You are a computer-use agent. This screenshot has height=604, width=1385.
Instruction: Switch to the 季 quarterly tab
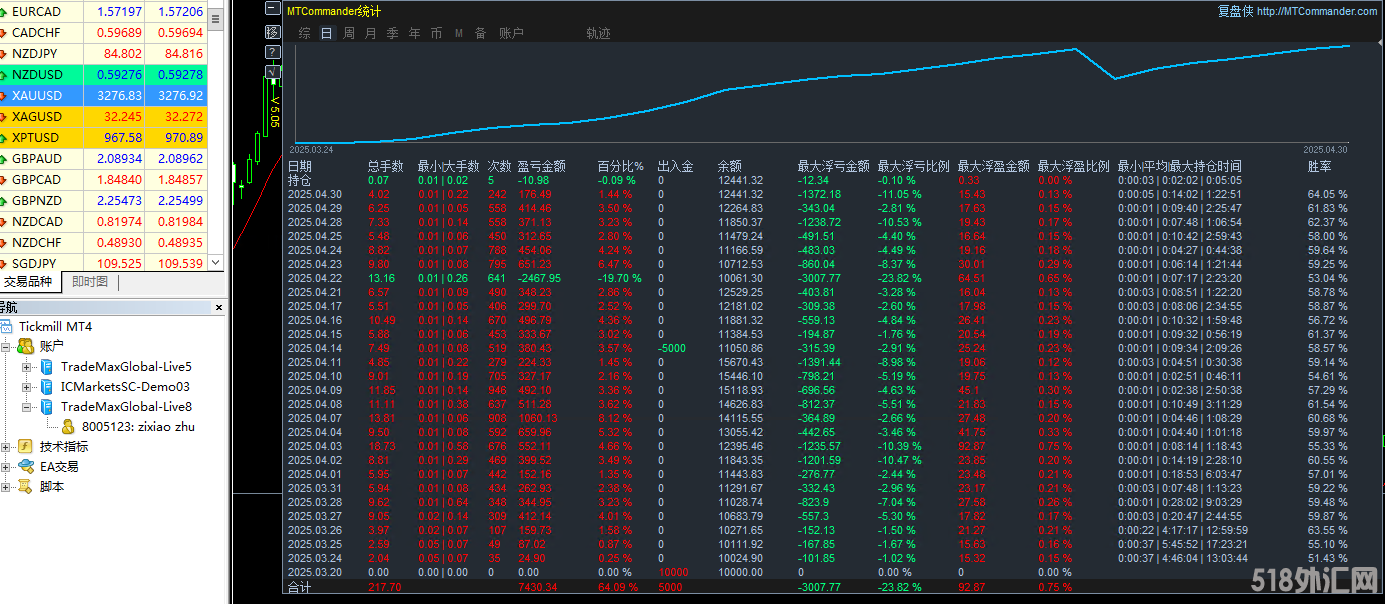pos(393,33)
